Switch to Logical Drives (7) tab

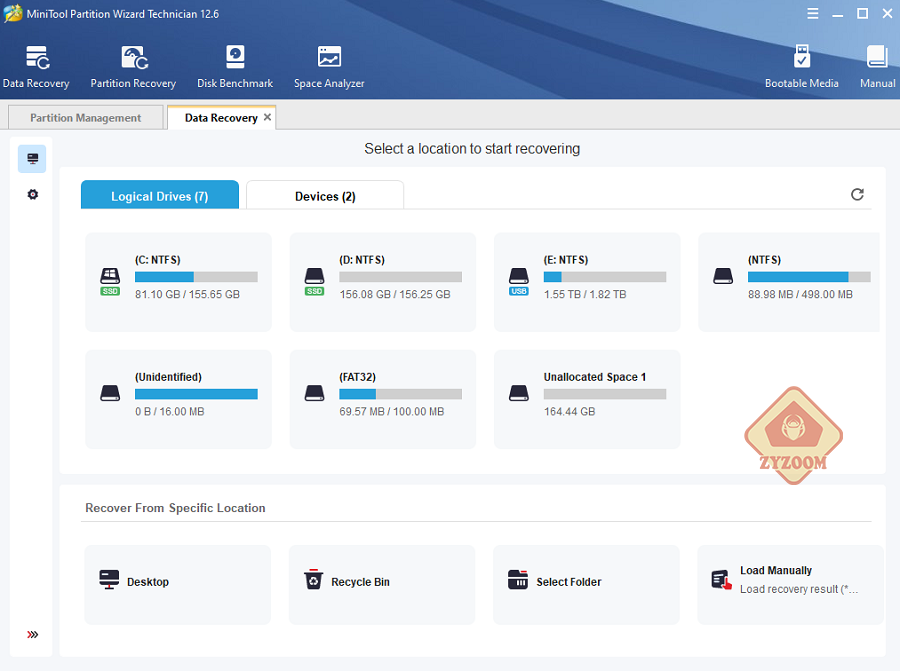[160, 195]
